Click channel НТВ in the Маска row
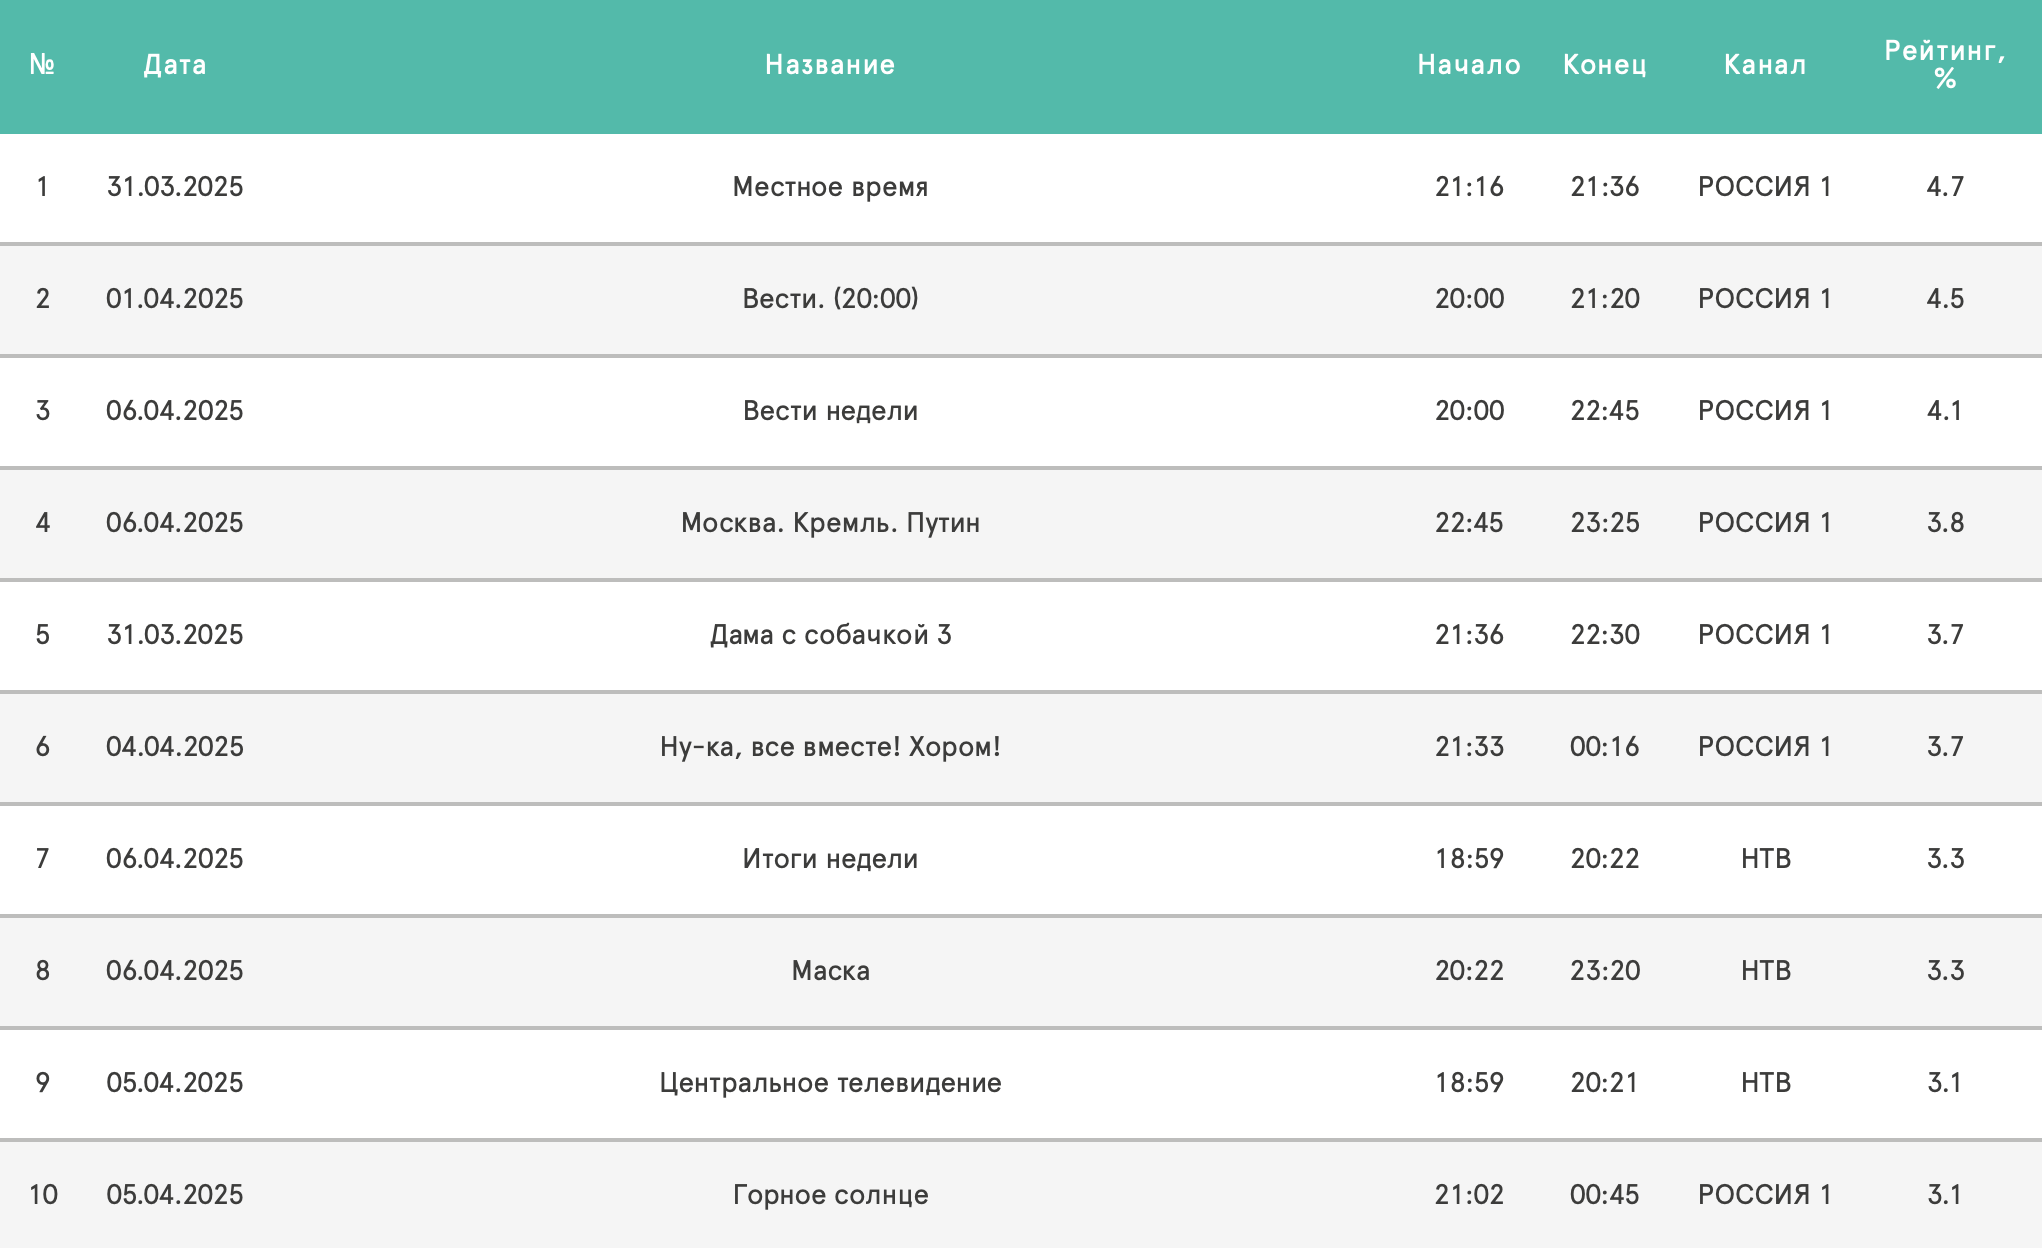Viewport: 2042px width, 1248px height. pyautogui.click(x=1765, y=971)
